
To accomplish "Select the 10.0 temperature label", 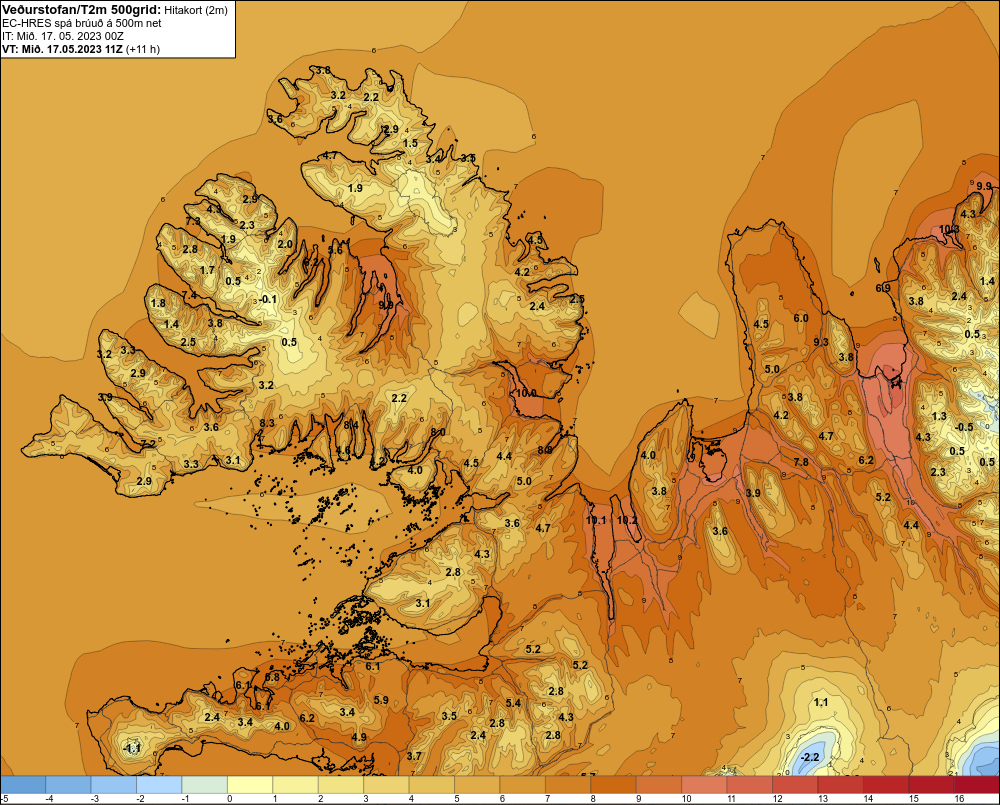I will click(526, 393).
